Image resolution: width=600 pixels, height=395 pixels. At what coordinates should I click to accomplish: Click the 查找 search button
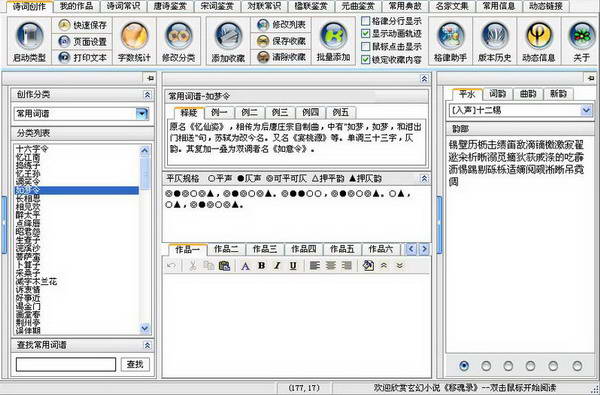click(x=135, y=364)
